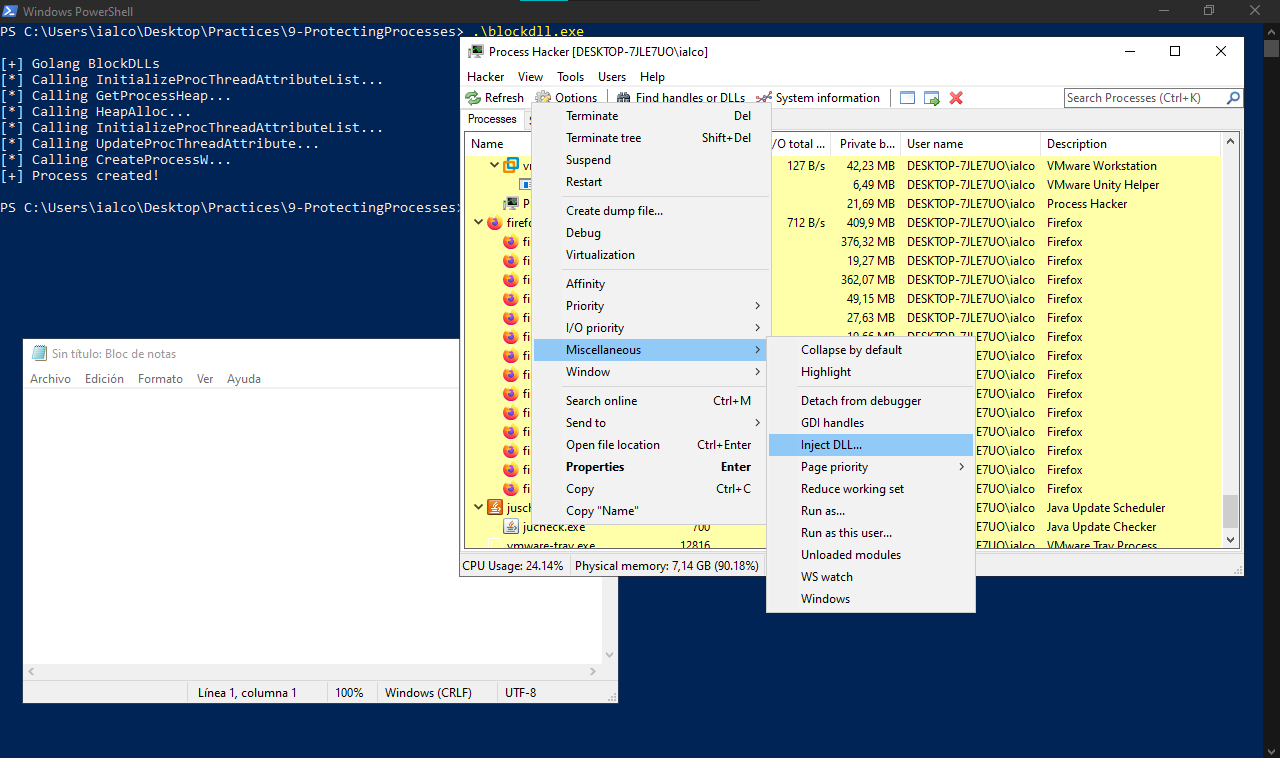The height and width of the screenshot is (758, 1280).
Task: Select Search online menu entry
Action: (x=650, y=401)
